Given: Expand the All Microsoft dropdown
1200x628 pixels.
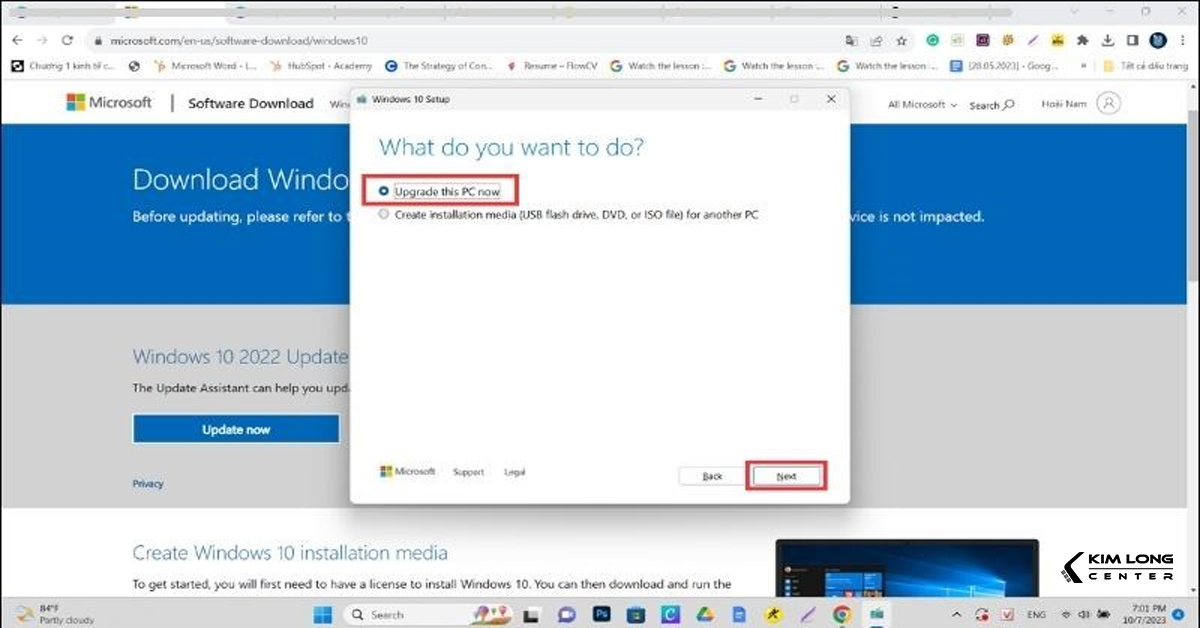Looking at the screenshot, I should coord(918,103).
